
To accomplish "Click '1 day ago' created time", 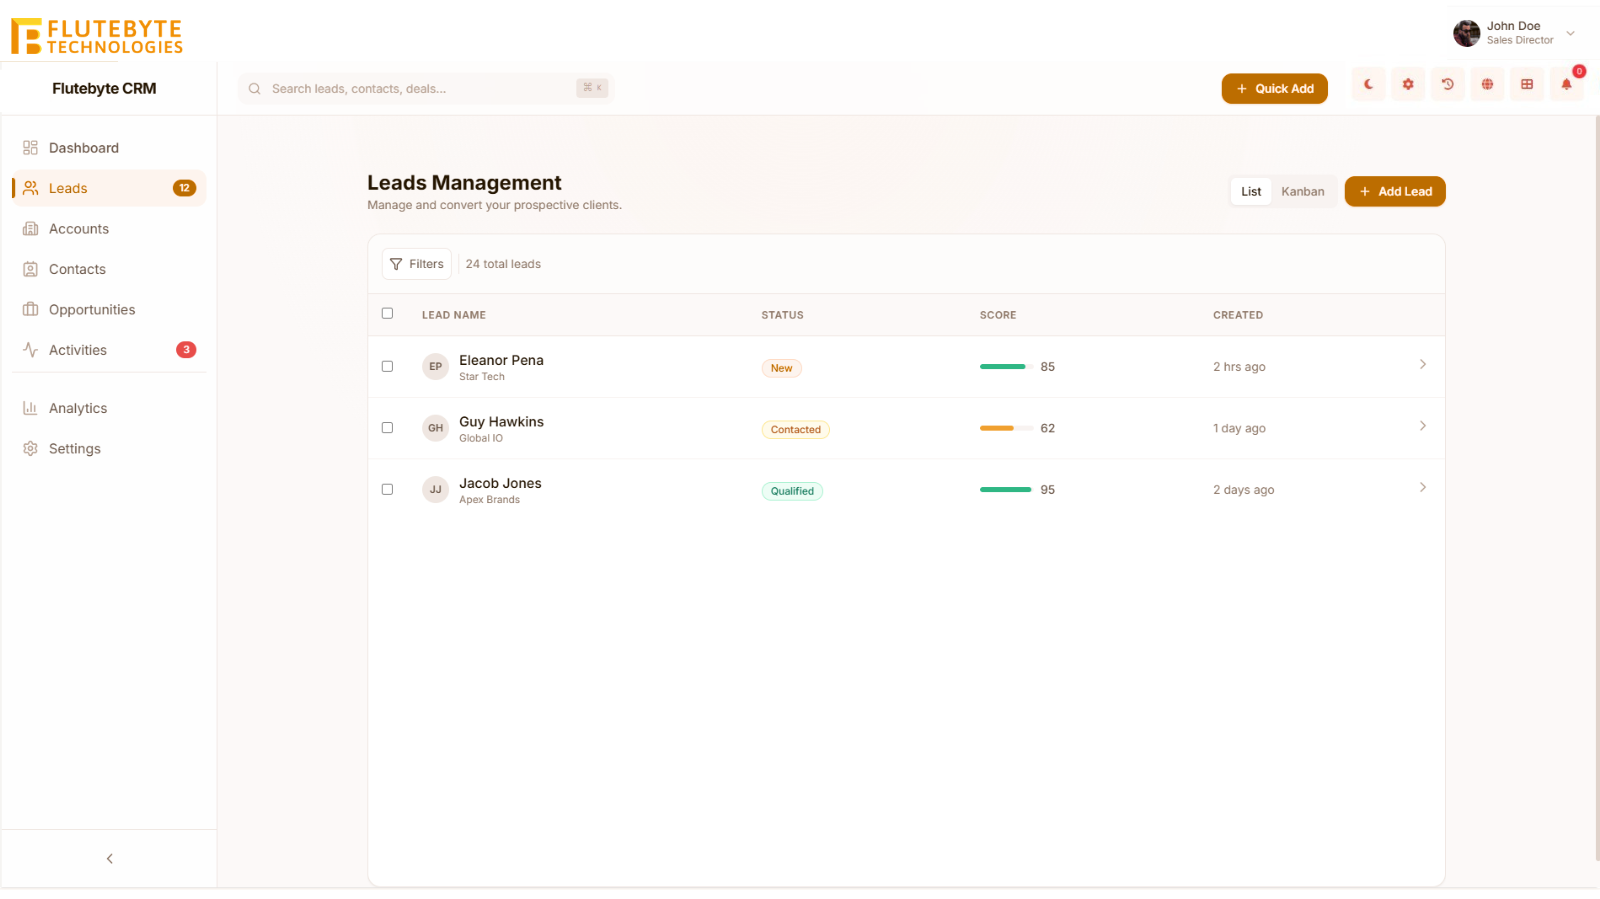I will click(x=1239, y=428).
